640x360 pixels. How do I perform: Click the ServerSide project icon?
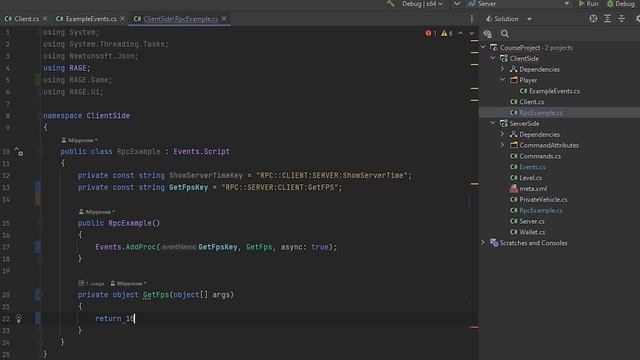504,123
